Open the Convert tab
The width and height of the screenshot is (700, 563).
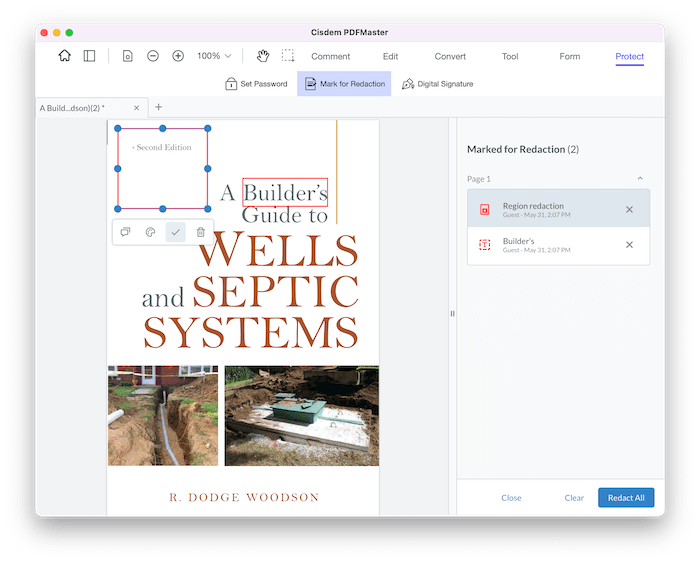(450, 56)
